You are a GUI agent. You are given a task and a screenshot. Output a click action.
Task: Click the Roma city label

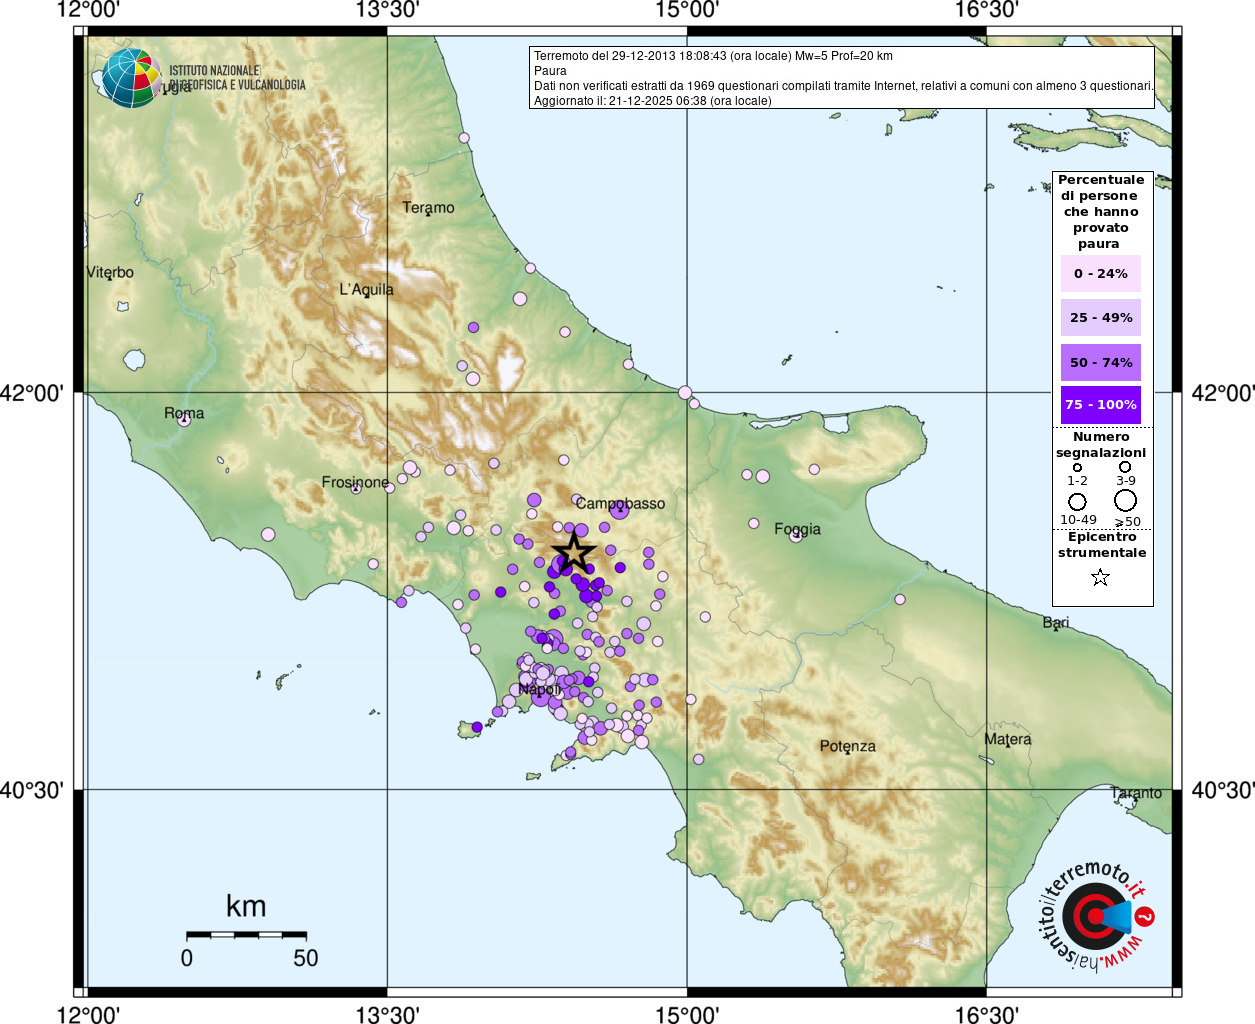pos(184,413)
